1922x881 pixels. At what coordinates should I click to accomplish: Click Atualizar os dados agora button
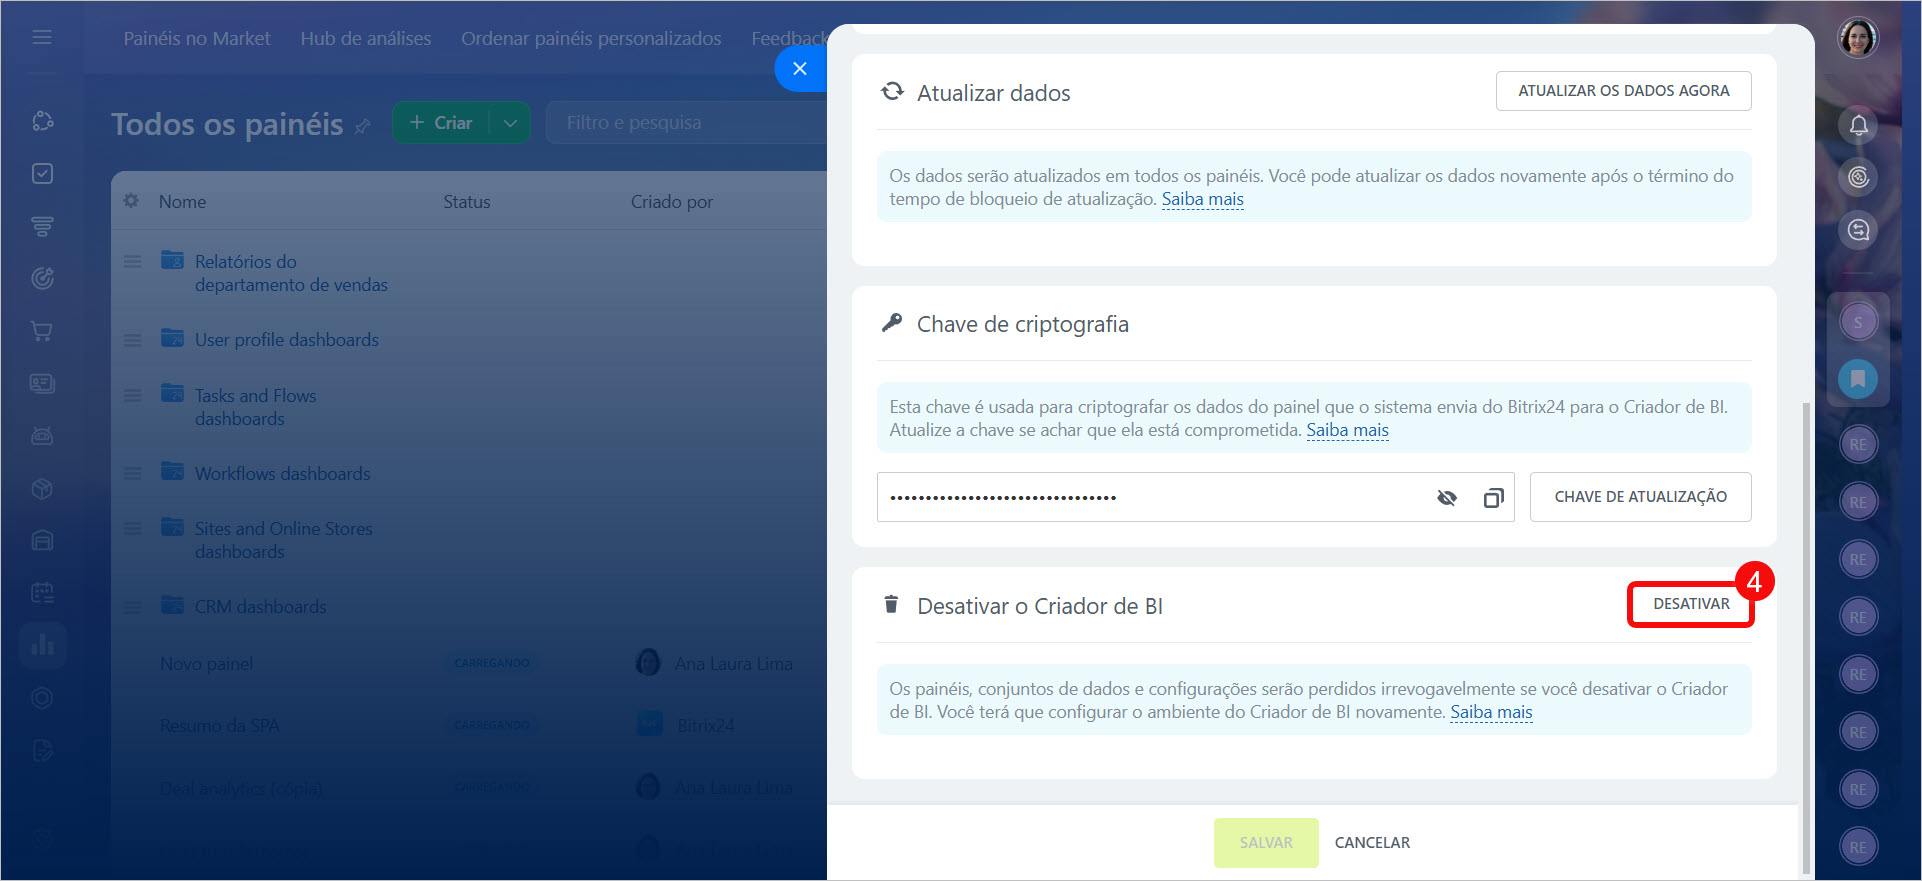(1623, 91)
